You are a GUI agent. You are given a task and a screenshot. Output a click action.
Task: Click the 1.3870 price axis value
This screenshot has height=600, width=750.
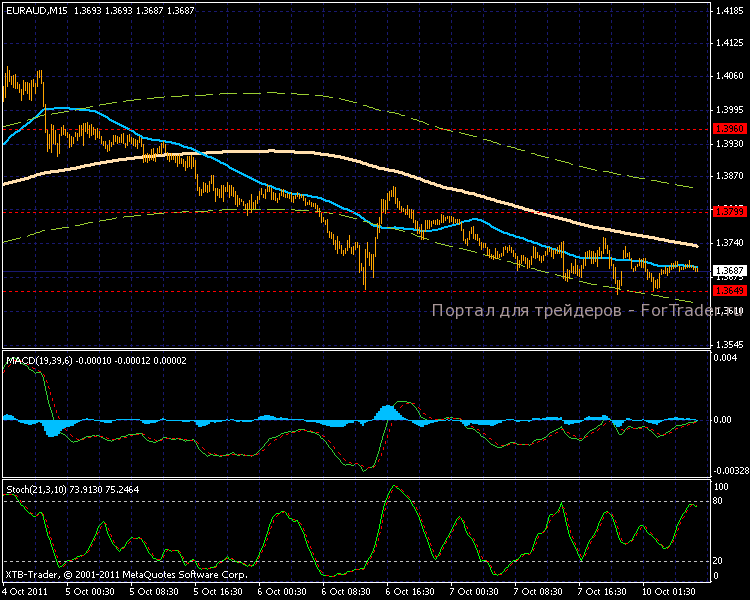pos(730,176)
